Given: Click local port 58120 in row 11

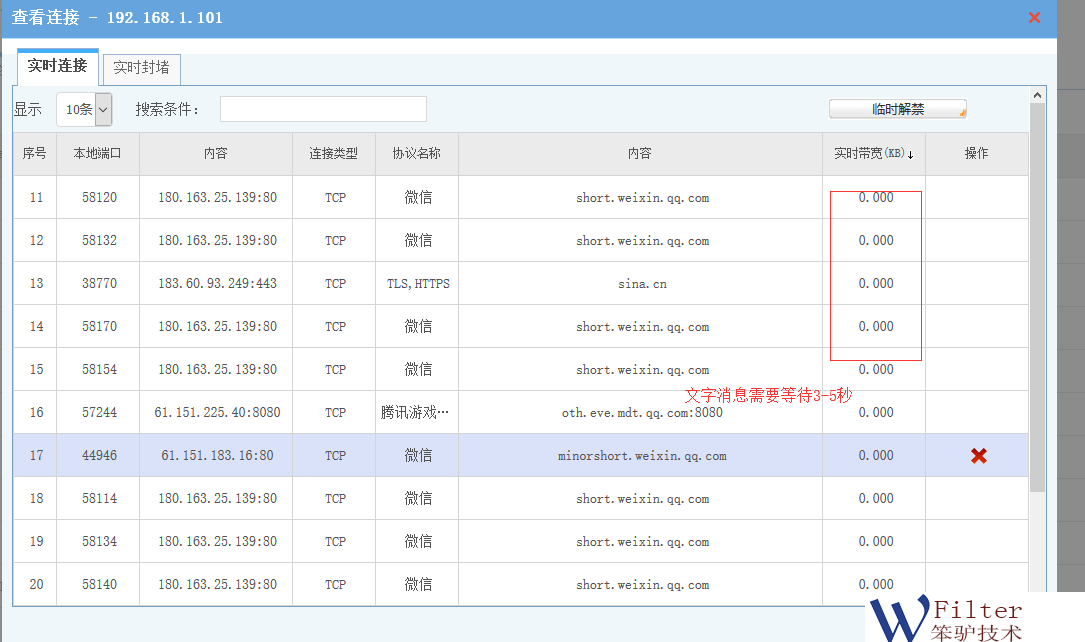Looking at the screenshot, I should click(99, 198).
